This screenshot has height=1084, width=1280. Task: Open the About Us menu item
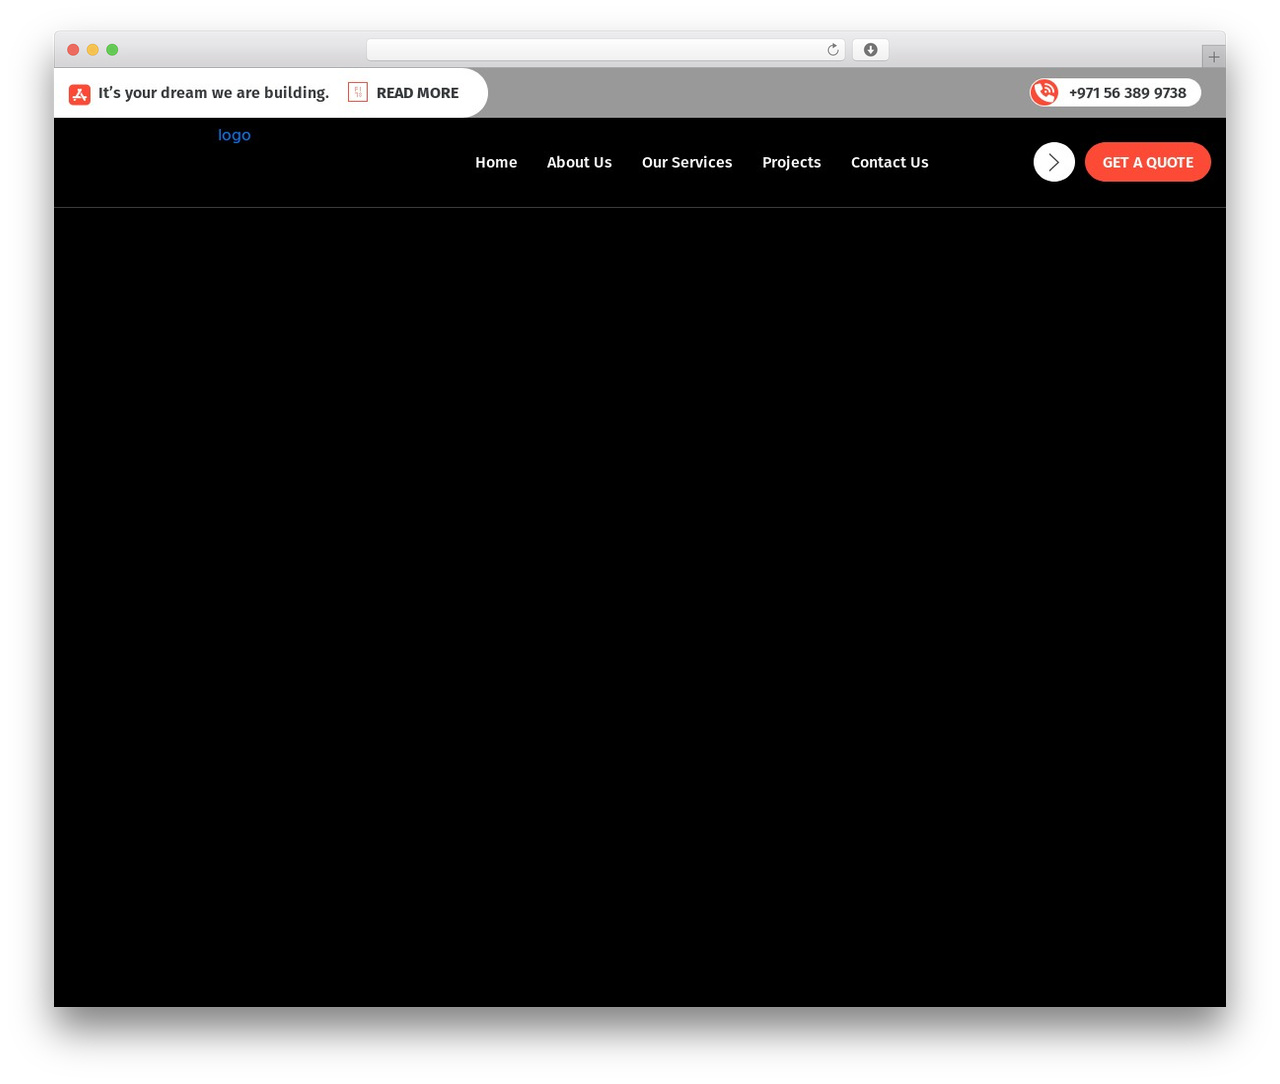coord(579,162)
